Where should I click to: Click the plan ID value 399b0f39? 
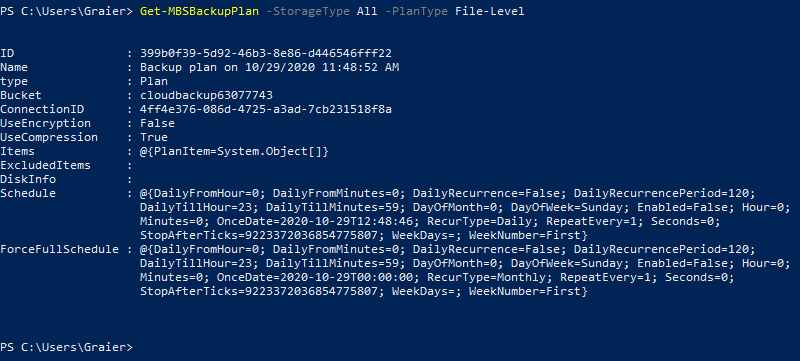(x=266, y=54)
